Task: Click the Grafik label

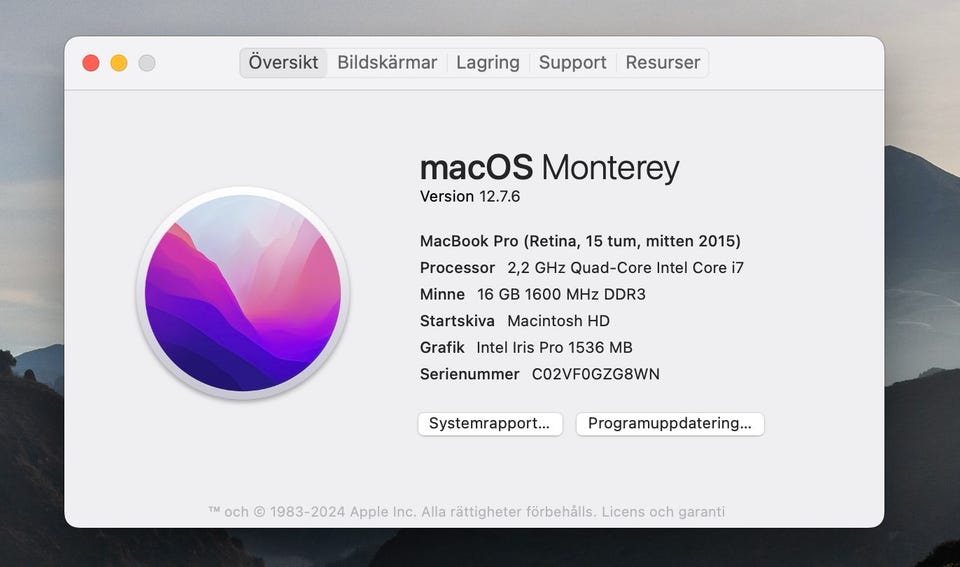Action: pyautogui.click(x=442, y=348)
